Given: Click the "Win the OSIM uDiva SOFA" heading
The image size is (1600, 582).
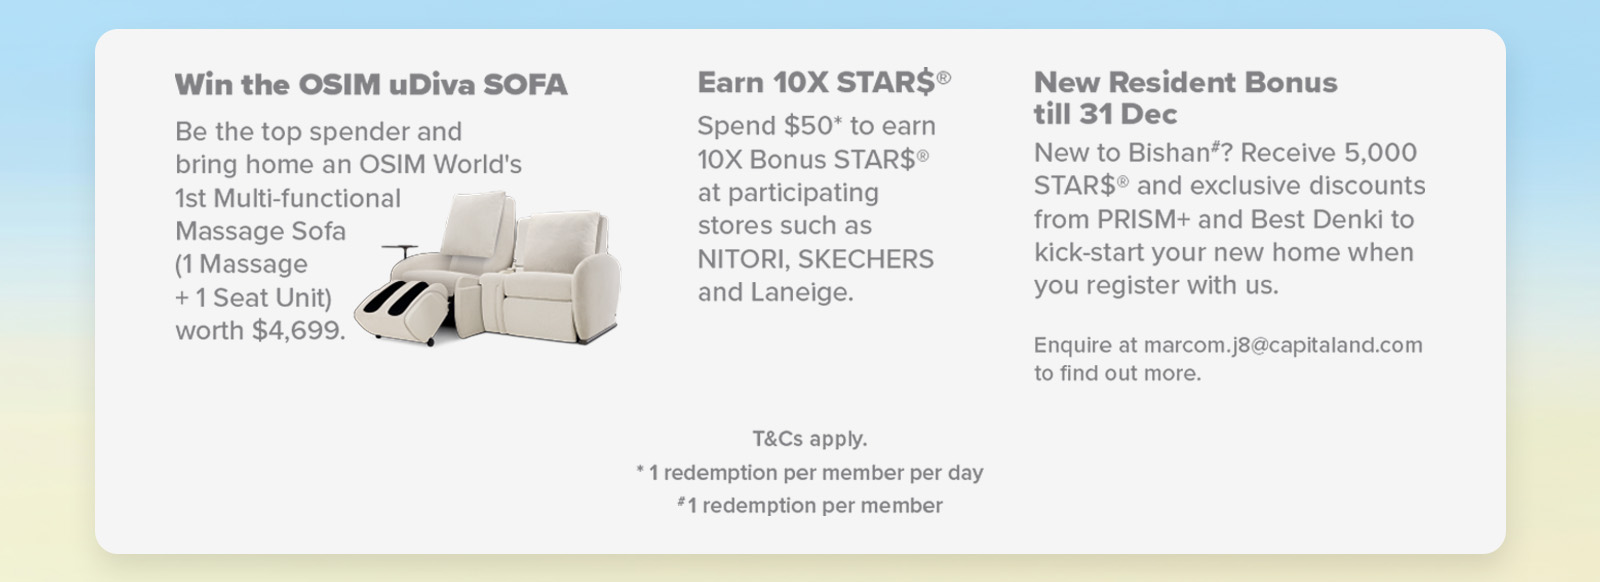Looking at the screenshot, I should click(371, 84).
